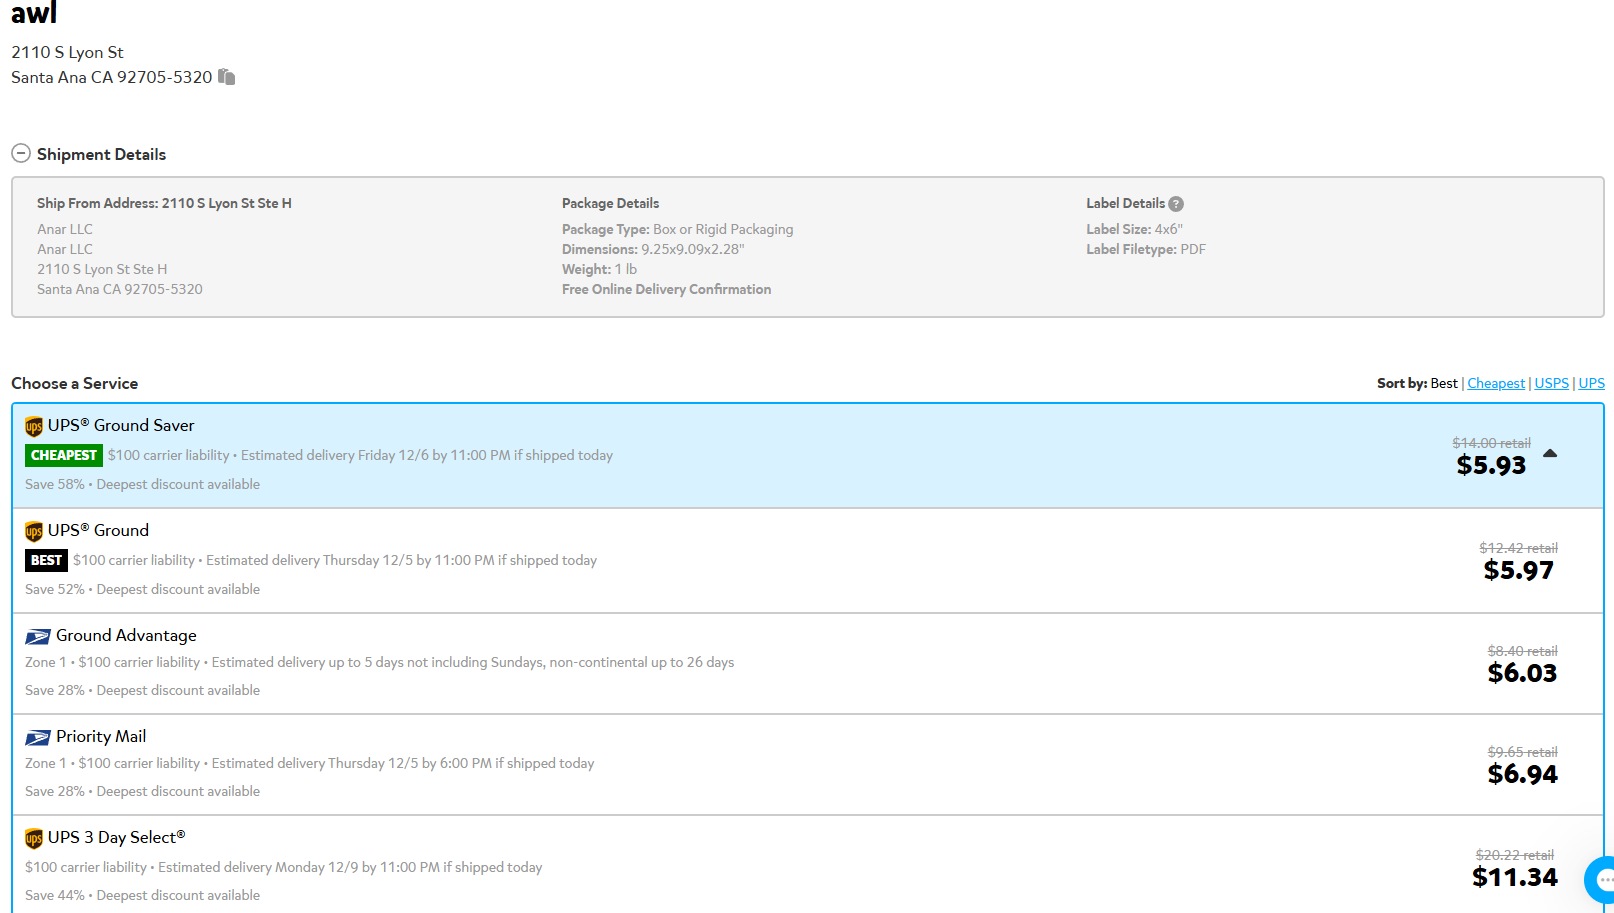Screen dimensions: 1614x913
Task: Click the struck-through $12.42 retail price
Action: click(x=1518, y=548)
